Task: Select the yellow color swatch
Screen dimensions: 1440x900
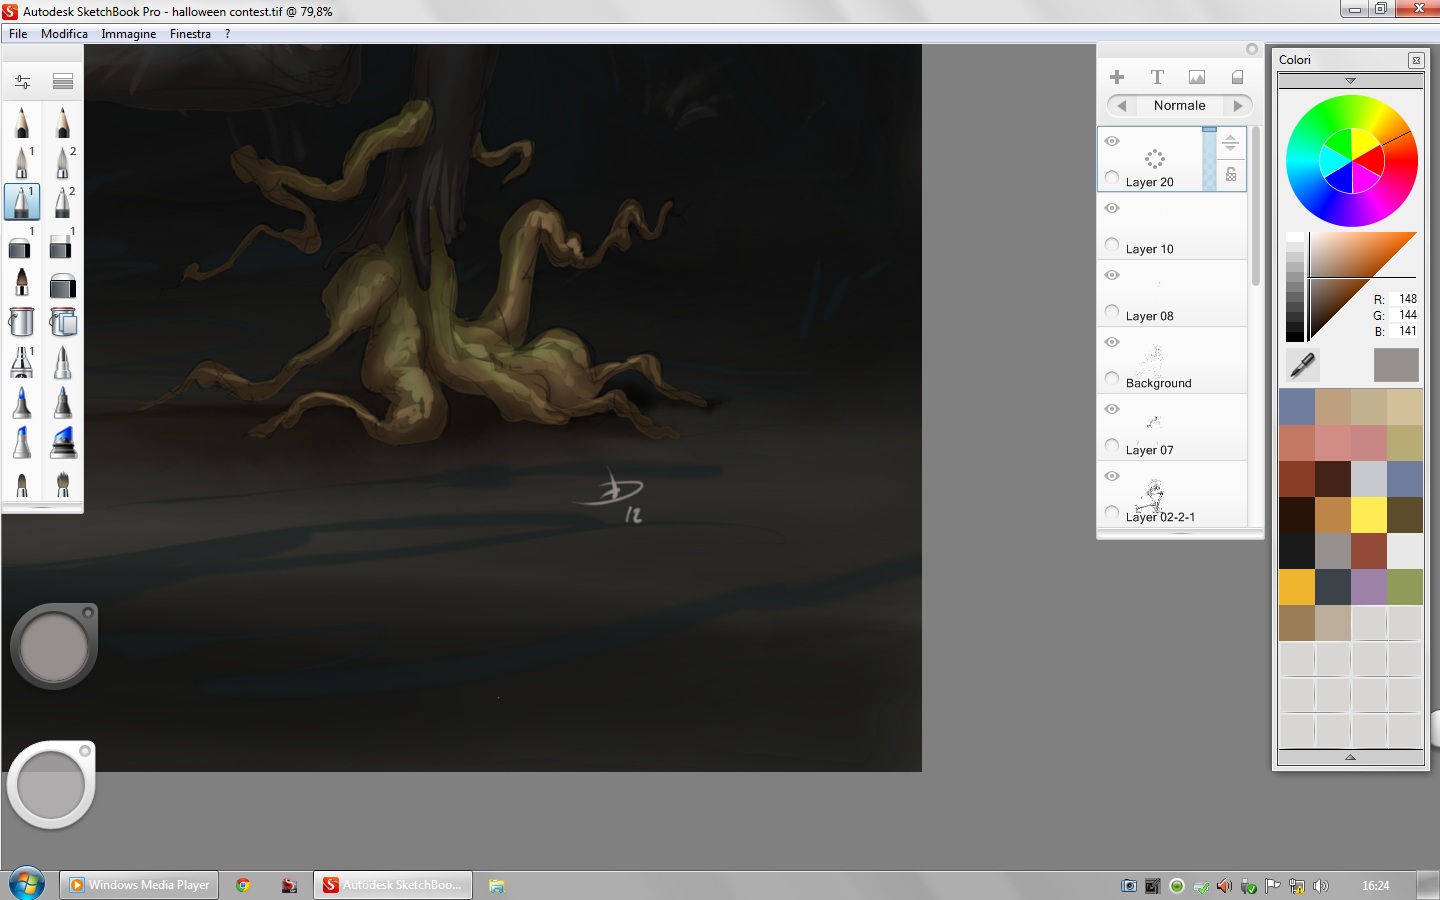Action: tap(1368, 515)
